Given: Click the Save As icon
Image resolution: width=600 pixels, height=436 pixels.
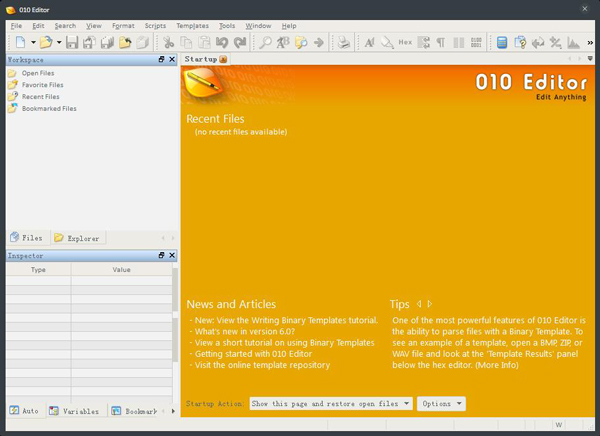Looking at the screenshot, I should (90, 42).
